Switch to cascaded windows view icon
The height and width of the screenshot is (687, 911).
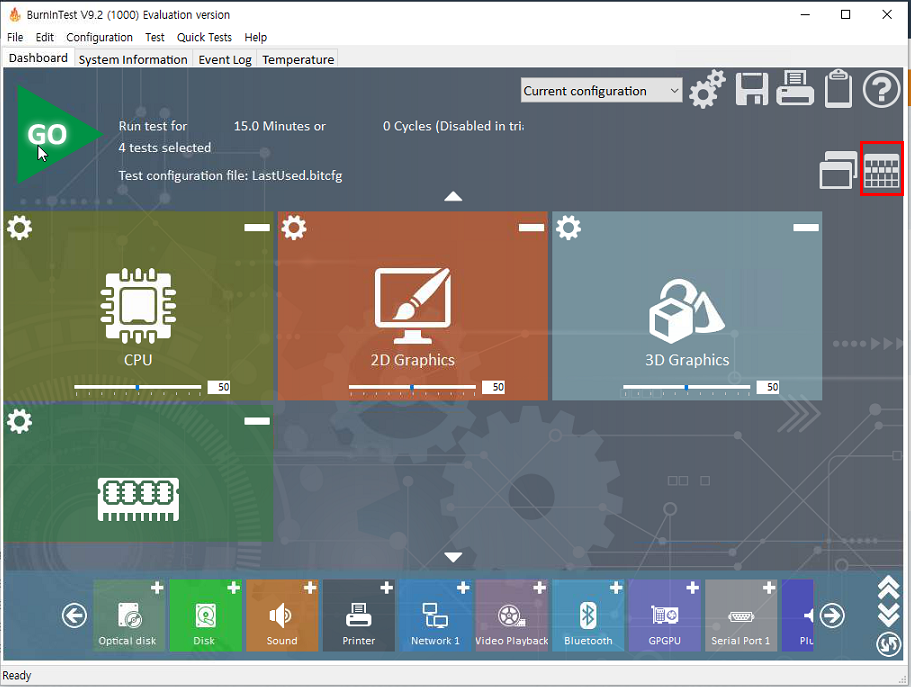(x=838, y=170)
